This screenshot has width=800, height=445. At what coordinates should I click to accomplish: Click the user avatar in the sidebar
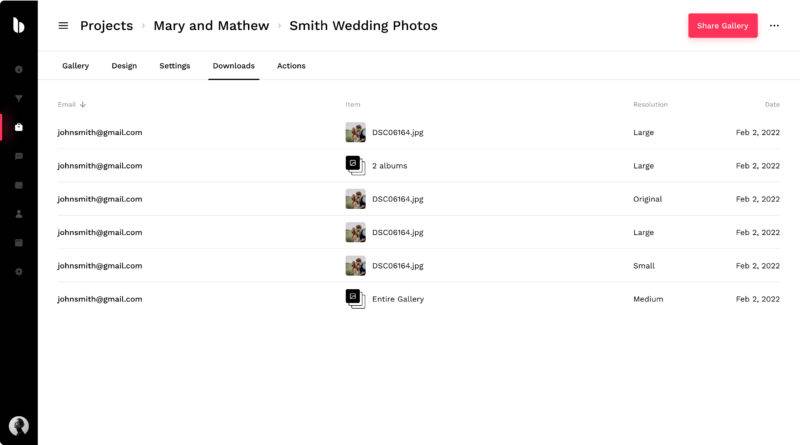19,426
